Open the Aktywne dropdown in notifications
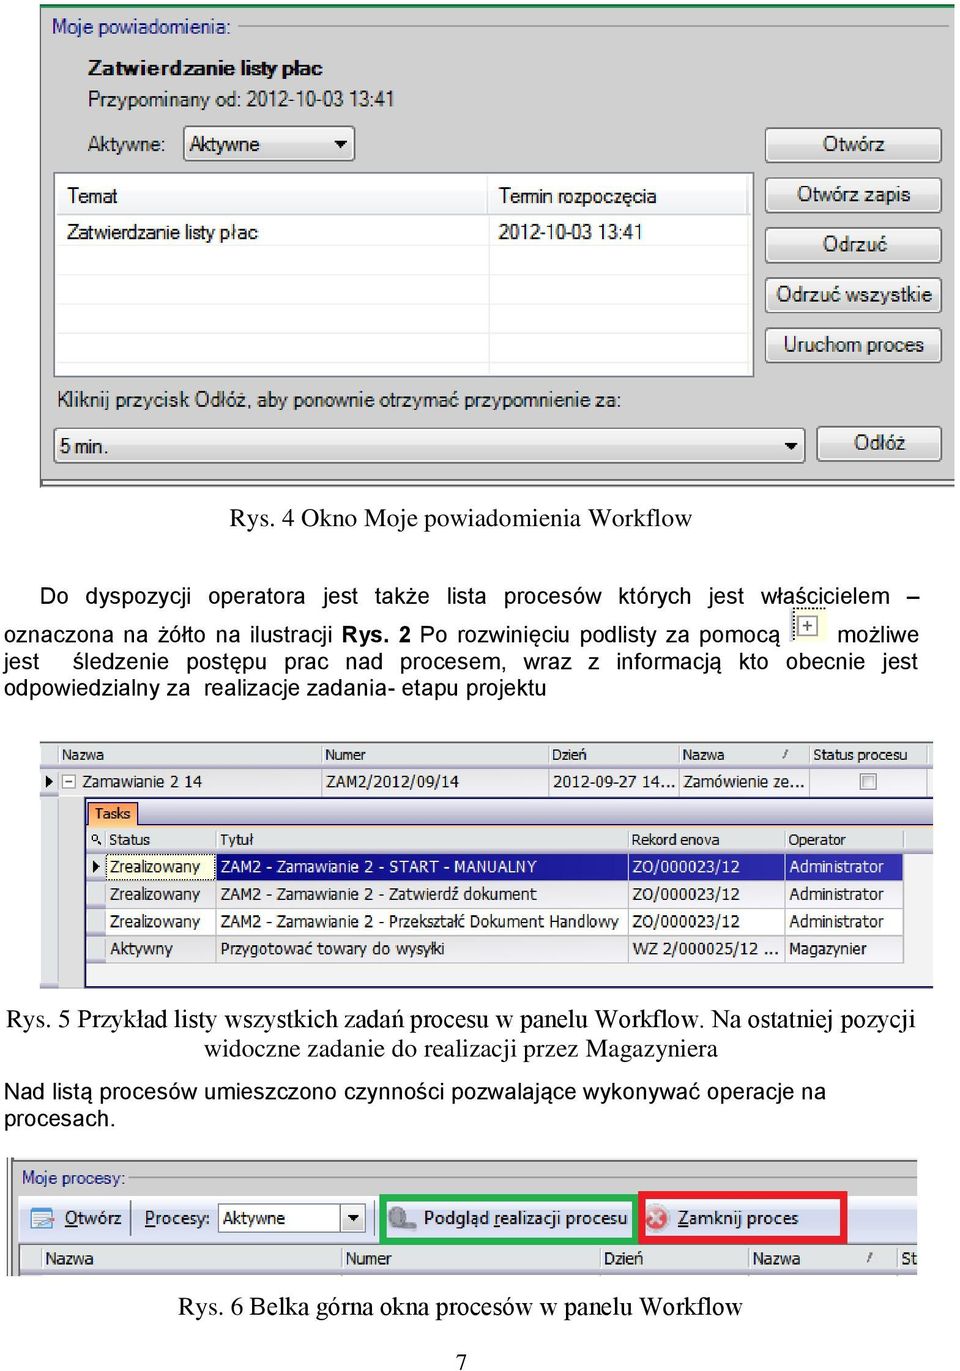Screen dimensions: 960x1371 click(x=269, y=144)
